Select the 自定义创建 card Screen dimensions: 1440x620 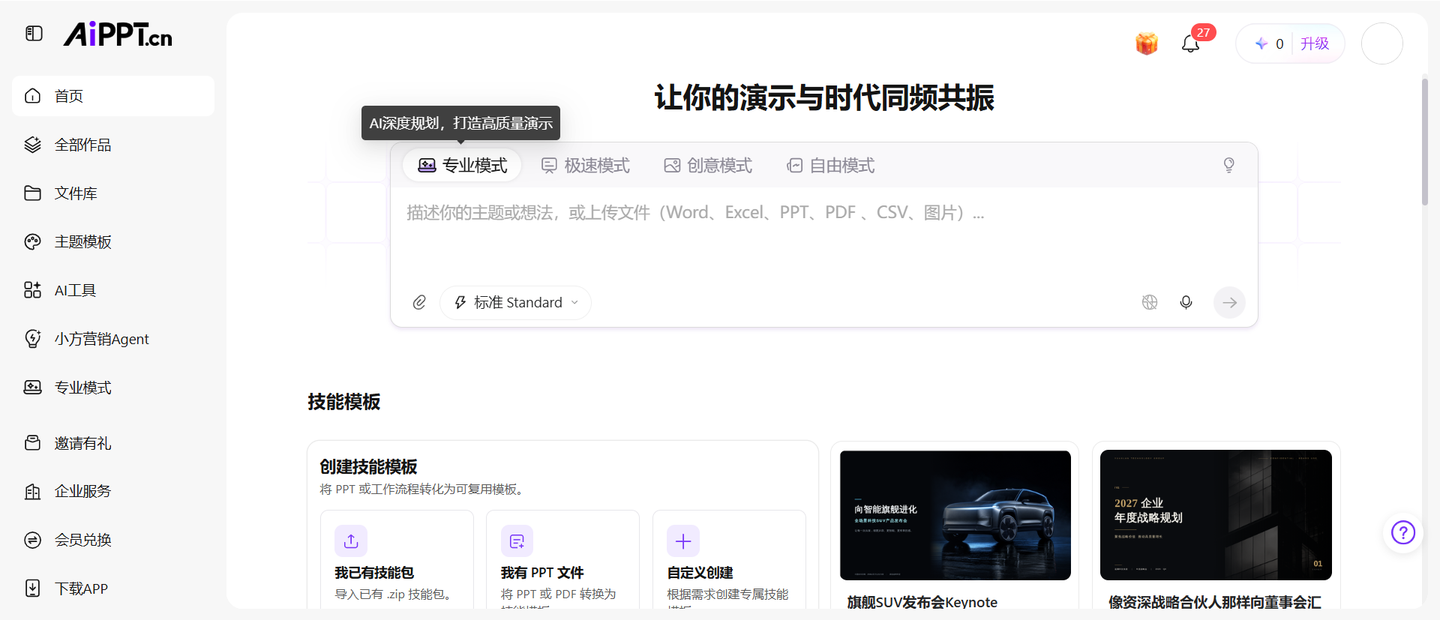click(729, 560)
